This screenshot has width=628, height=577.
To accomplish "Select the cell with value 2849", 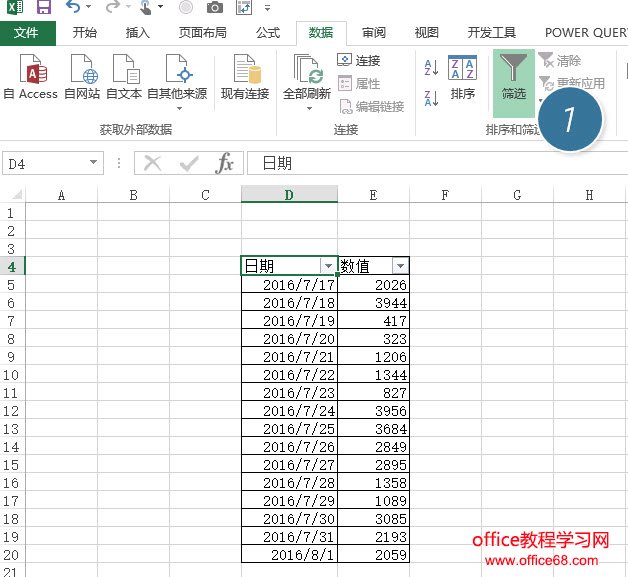I will point(373,446).
